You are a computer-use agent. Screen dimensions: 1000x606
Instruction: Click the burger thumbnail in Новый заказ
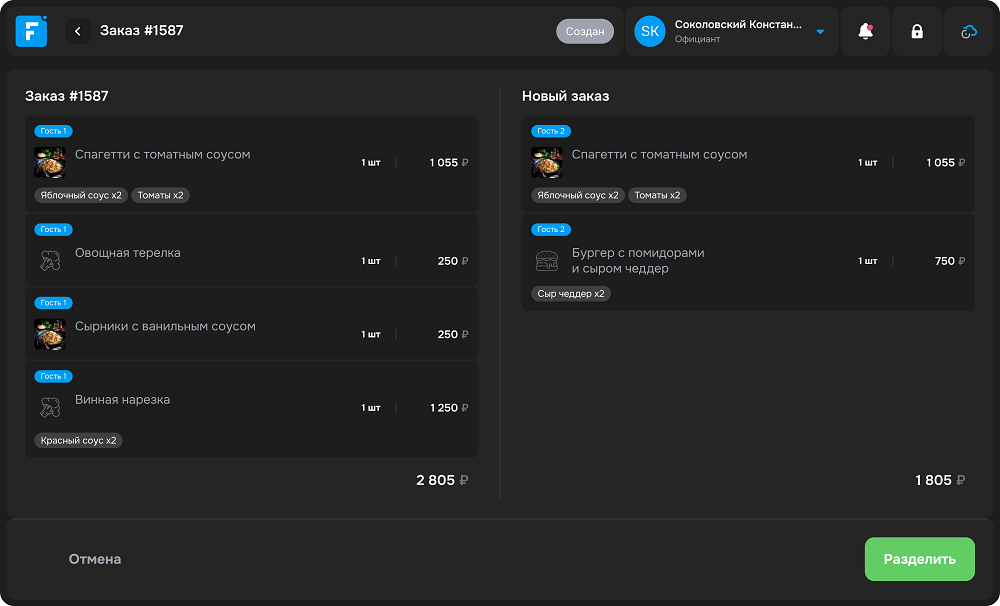547,259
